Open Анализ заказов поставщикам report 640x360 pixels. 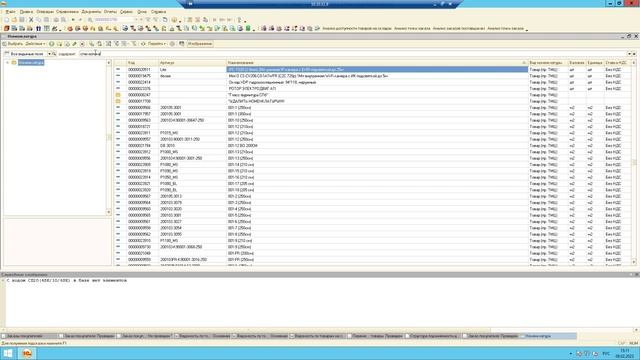point(459,29)
